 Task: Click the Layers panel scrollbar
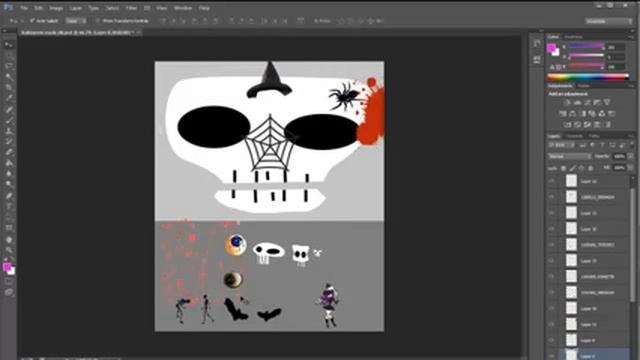[x=633, y=245]
